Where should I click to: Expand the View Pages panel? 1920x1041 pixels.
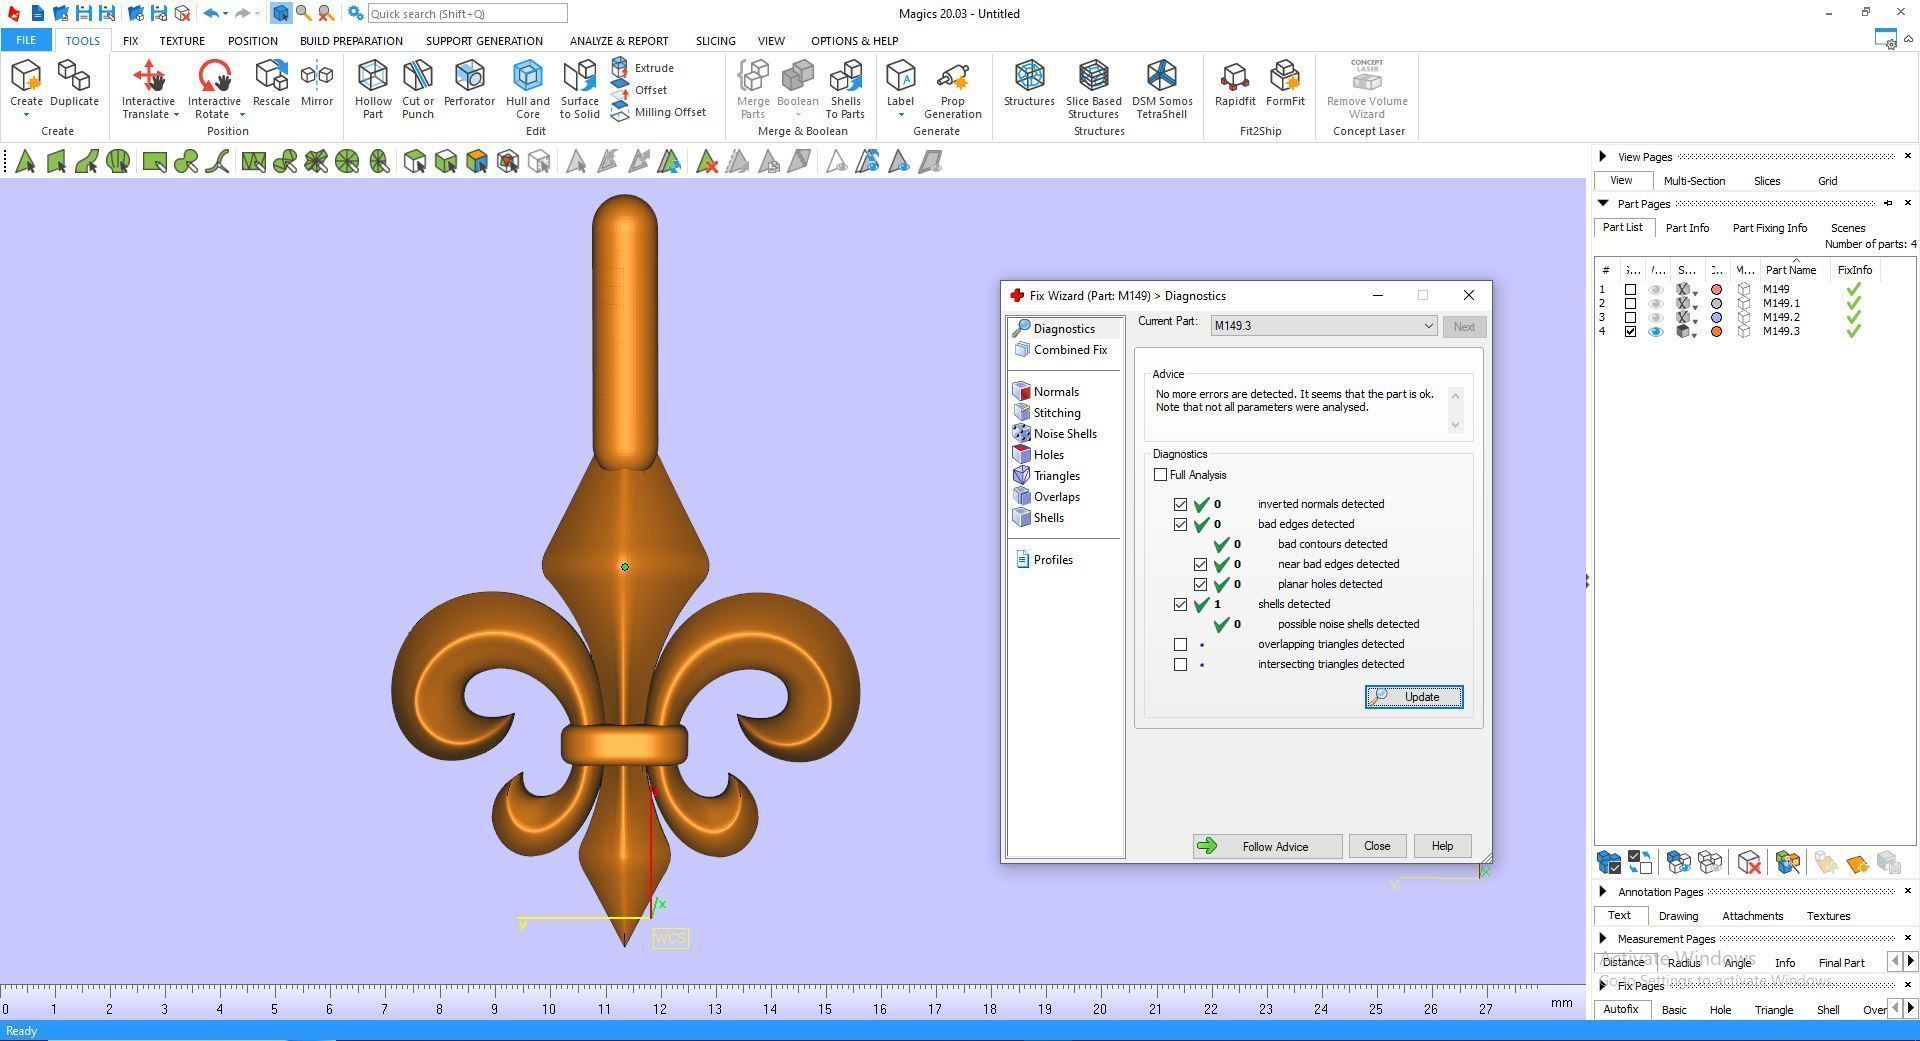point(1603,156)
